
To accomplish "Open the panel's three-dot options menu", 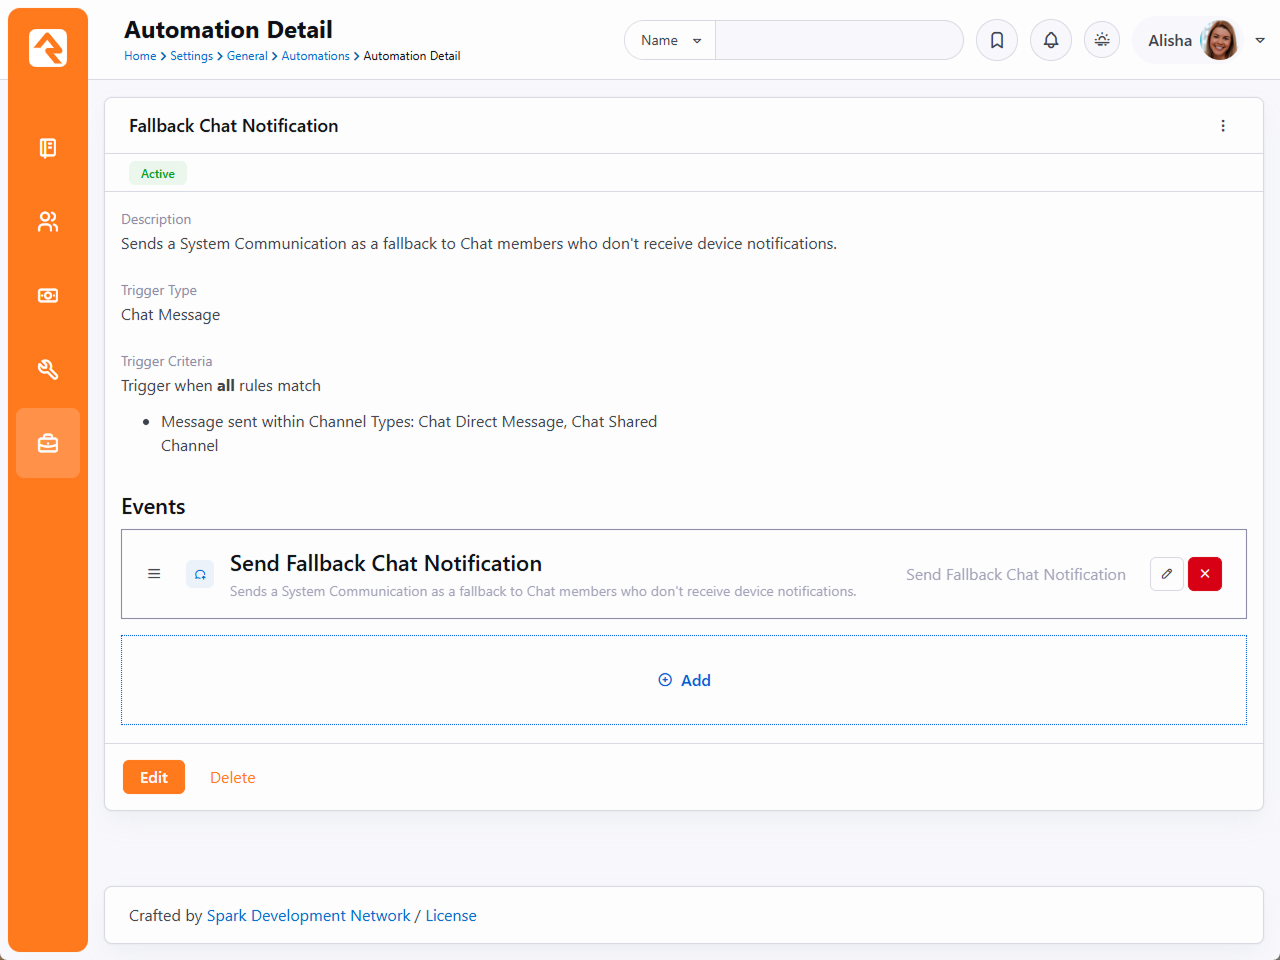I will tap(1223, 126).
